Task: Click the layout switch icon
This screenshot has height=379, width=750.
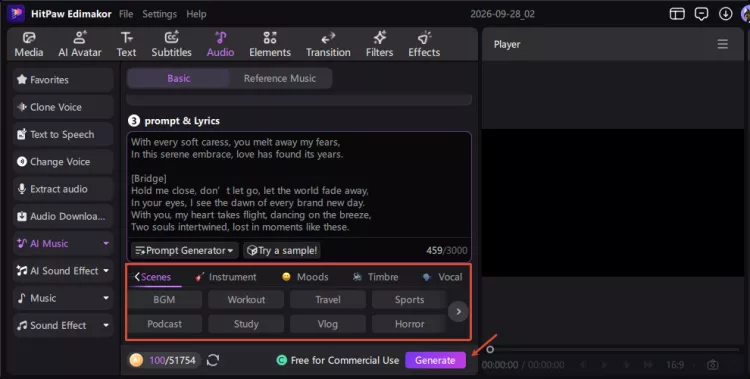Action: click(677, 14)
